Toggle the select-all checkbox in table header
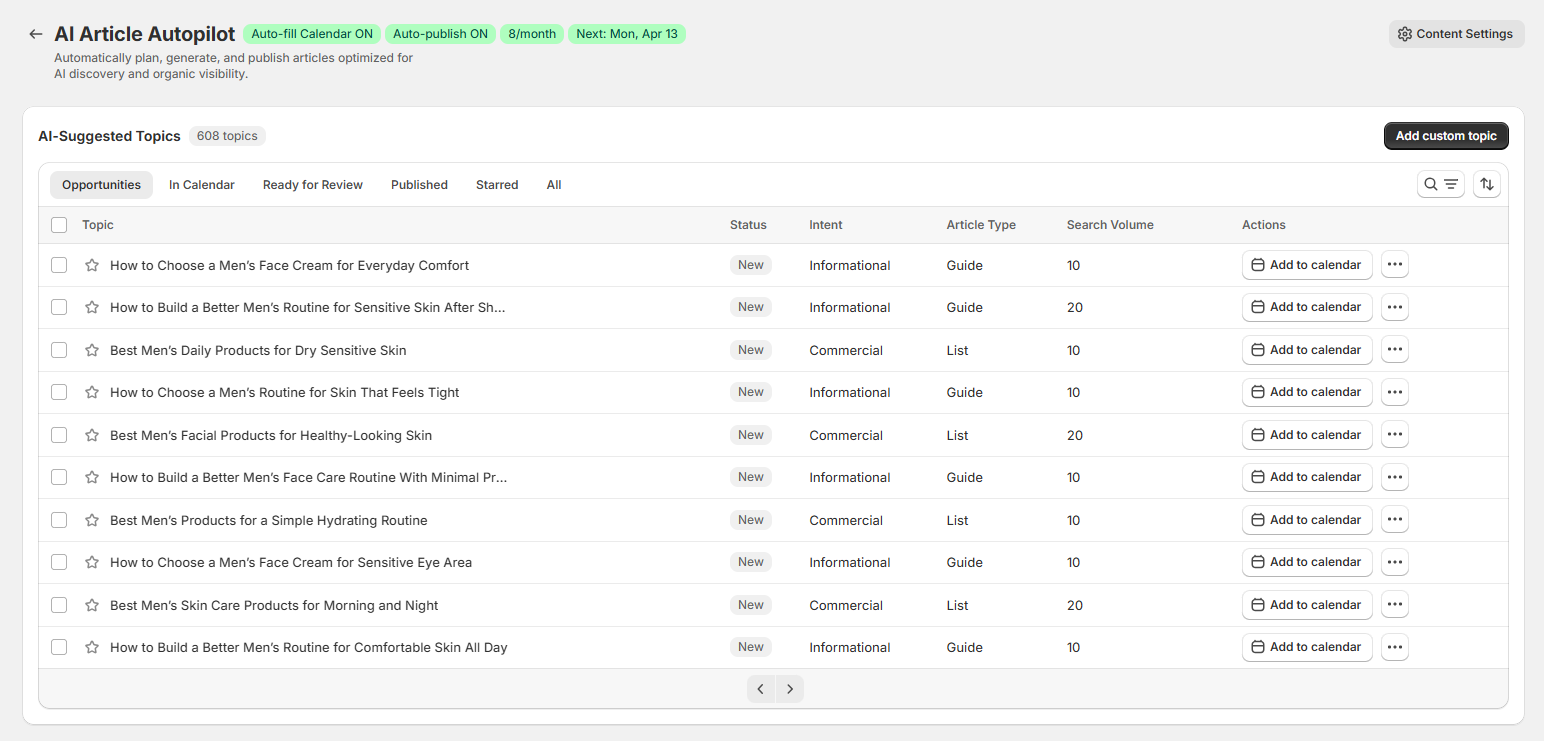This screenshot has width=1544, height=741. [x=59, y=225]
